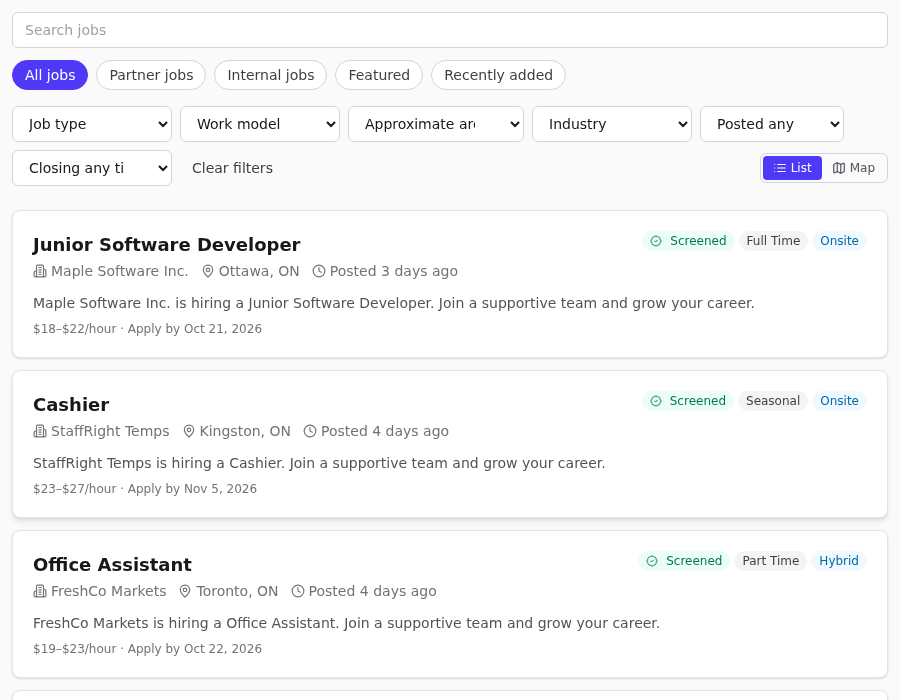Click building icon beside Maple Software Inc.
Image resolution: width=900 pixels, height=700 pixels.
point(40,271)
